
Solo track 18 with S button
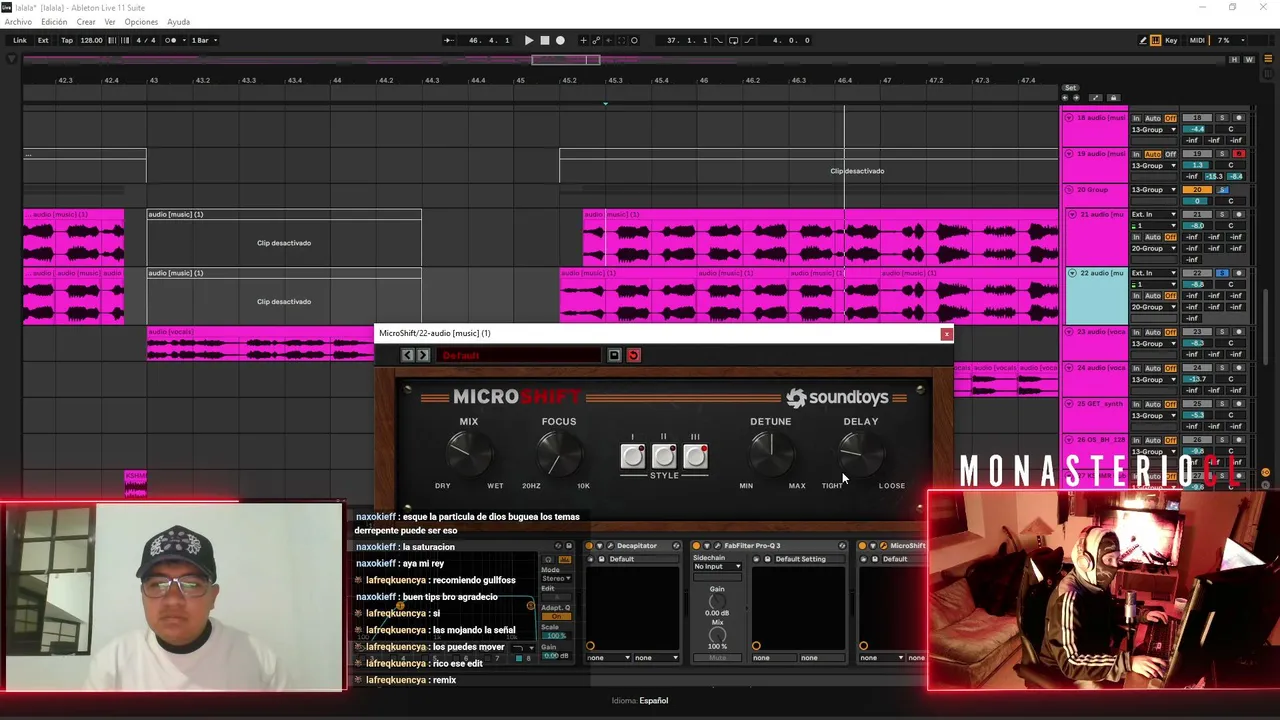click(x=1222, y=118)
